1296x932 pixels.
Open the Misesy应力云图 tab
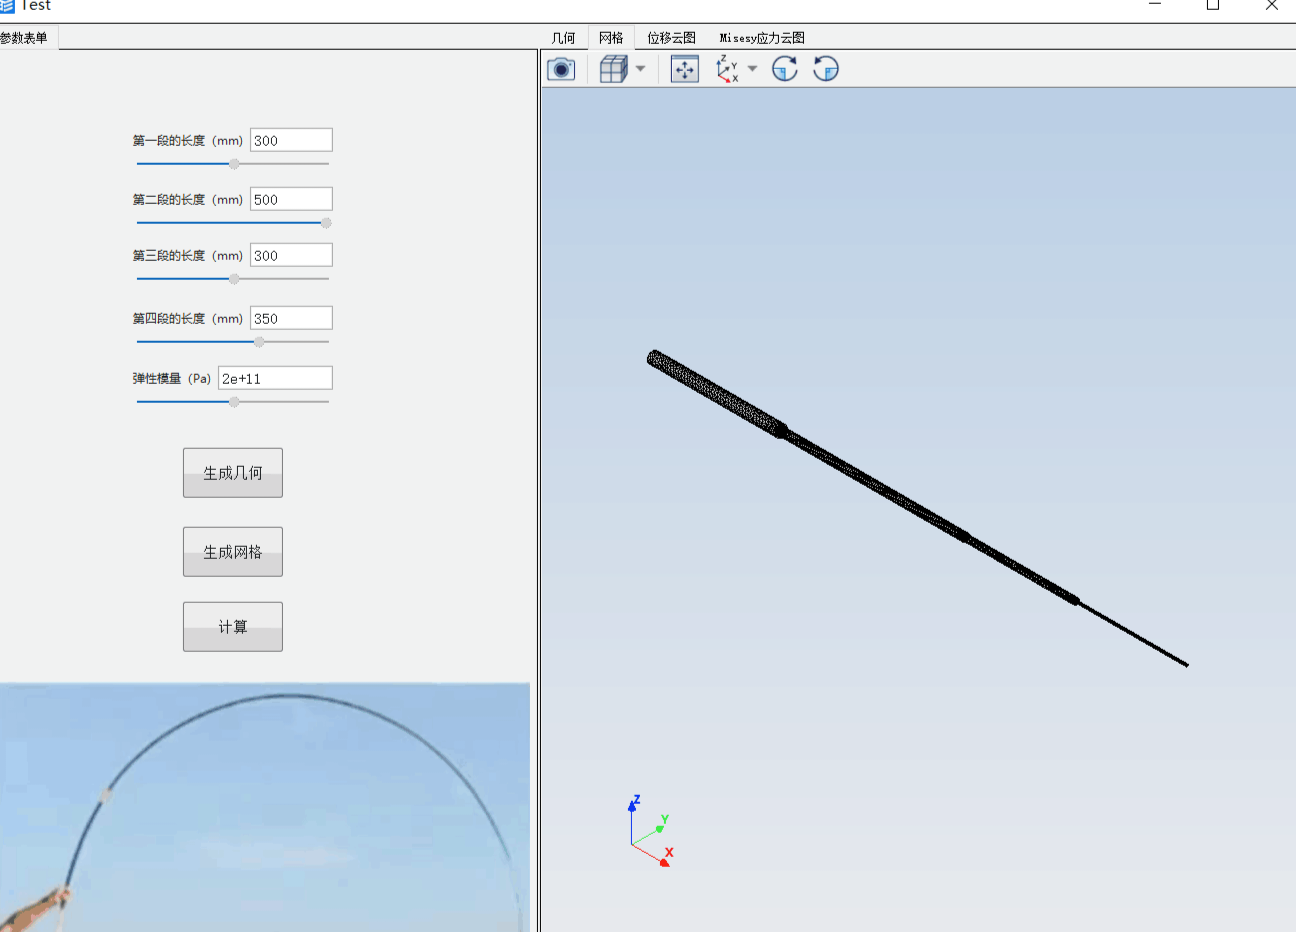click(762, 38)
